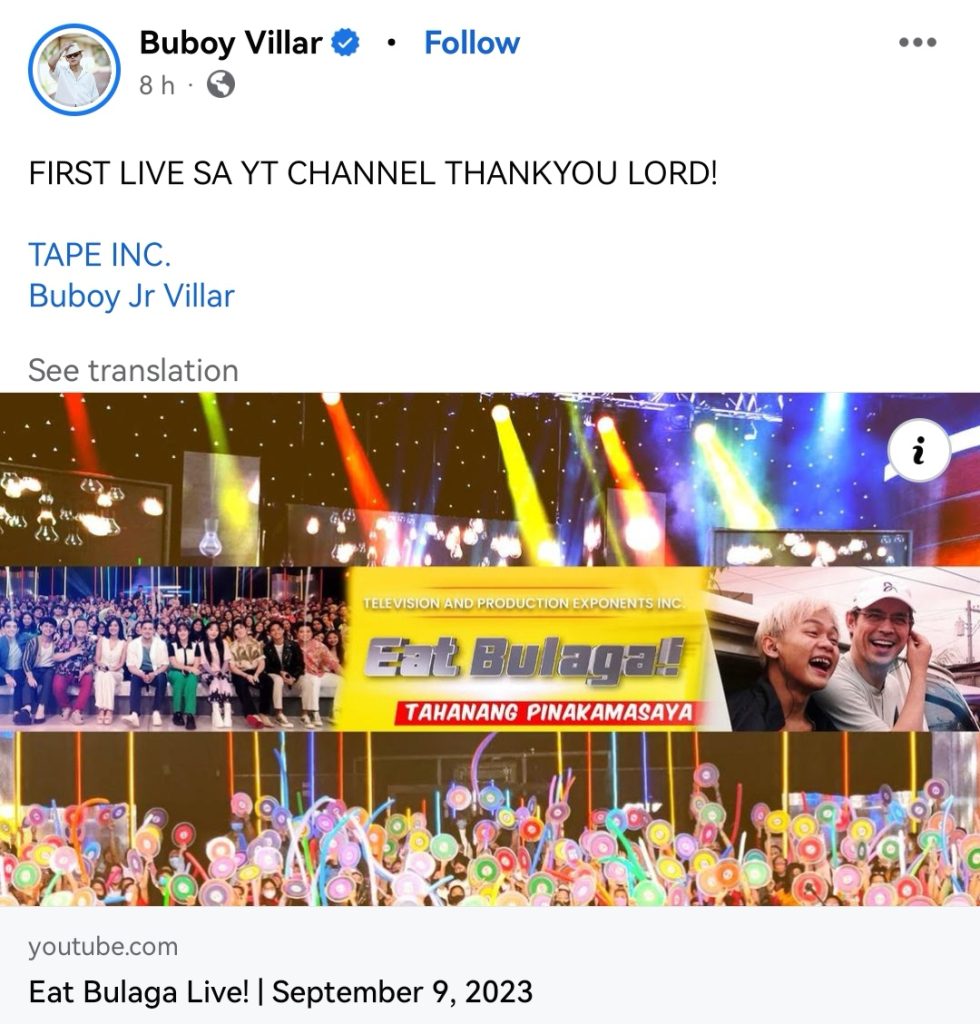Click the info icon on the link preview
Viewport: 980px width, 1024px height.
click(919, 451)
